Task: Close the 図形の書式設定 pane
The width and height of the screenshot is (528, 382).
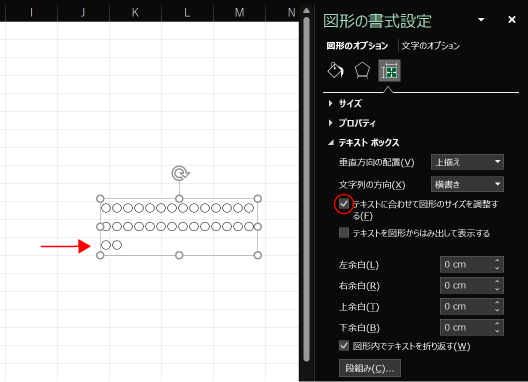Action: [512, 20]
